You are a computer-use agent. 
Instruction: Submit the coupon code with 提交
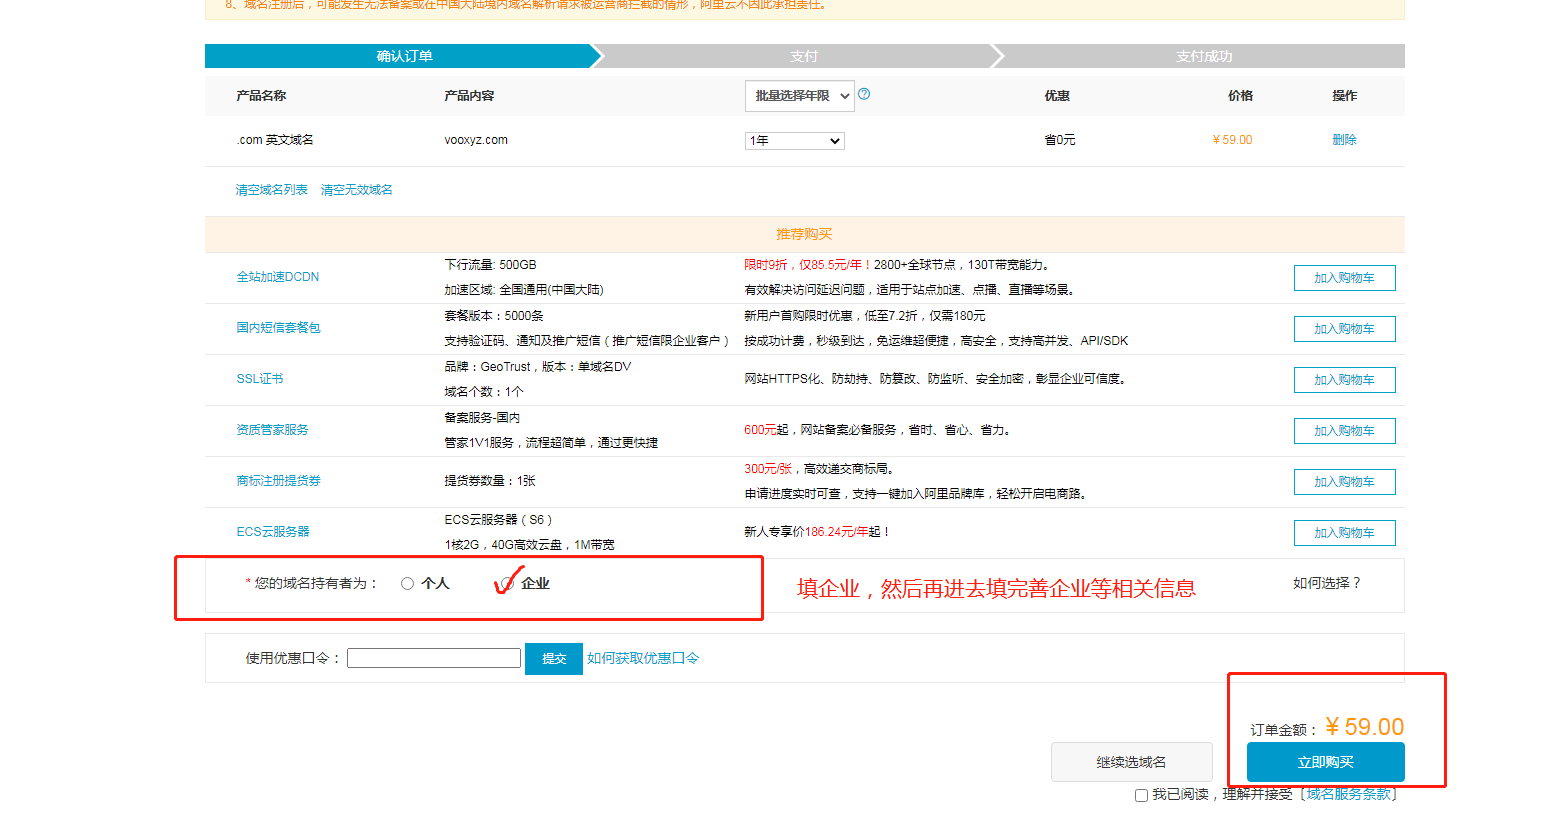coord(553,658)
